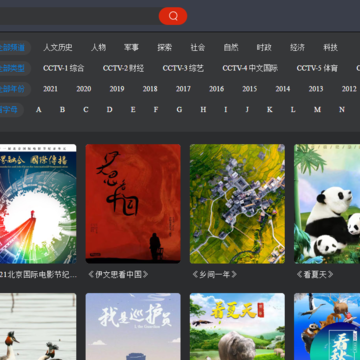
Task: Filter by 时政 category
Action: (x=264, y=48)
